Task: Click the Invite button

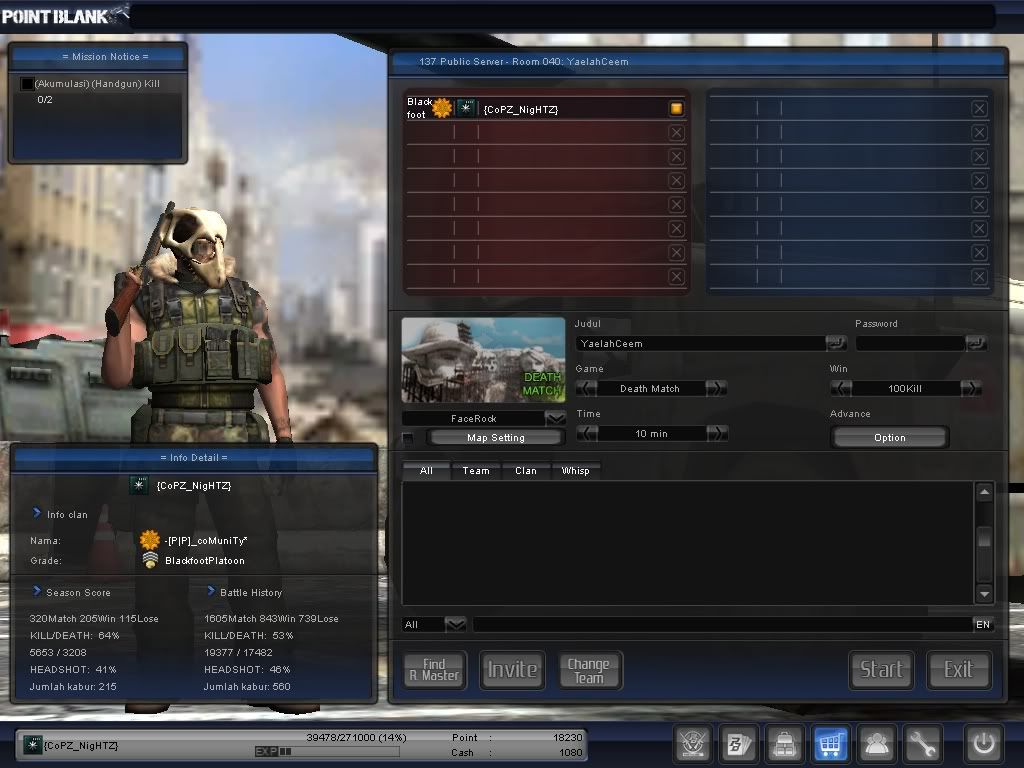Action: pyautogui.click(x=512, y=669)
